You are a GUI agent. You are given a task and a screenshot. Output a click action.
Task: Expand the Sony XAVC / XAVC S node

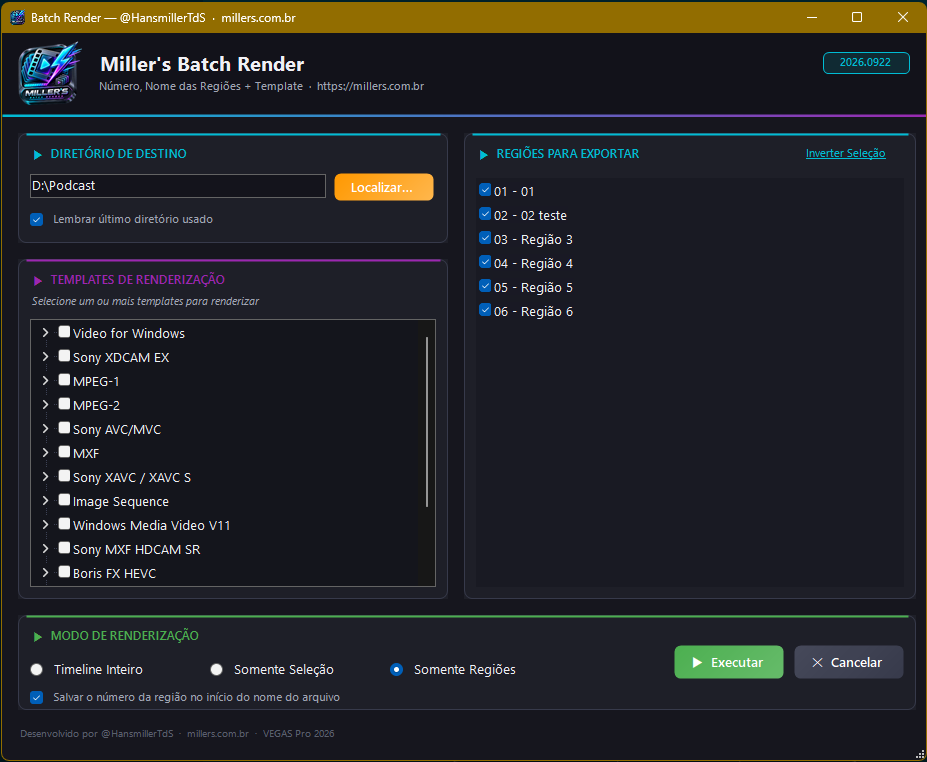[x=46, y=476]
